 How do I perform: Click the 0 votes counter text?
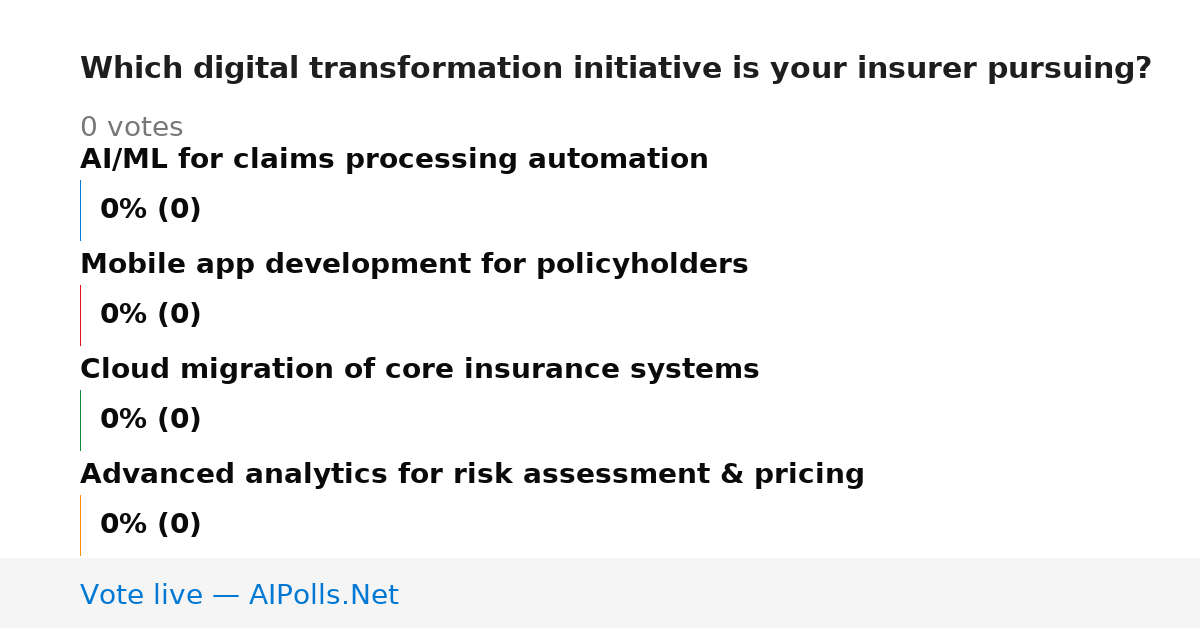click(131, 128)
